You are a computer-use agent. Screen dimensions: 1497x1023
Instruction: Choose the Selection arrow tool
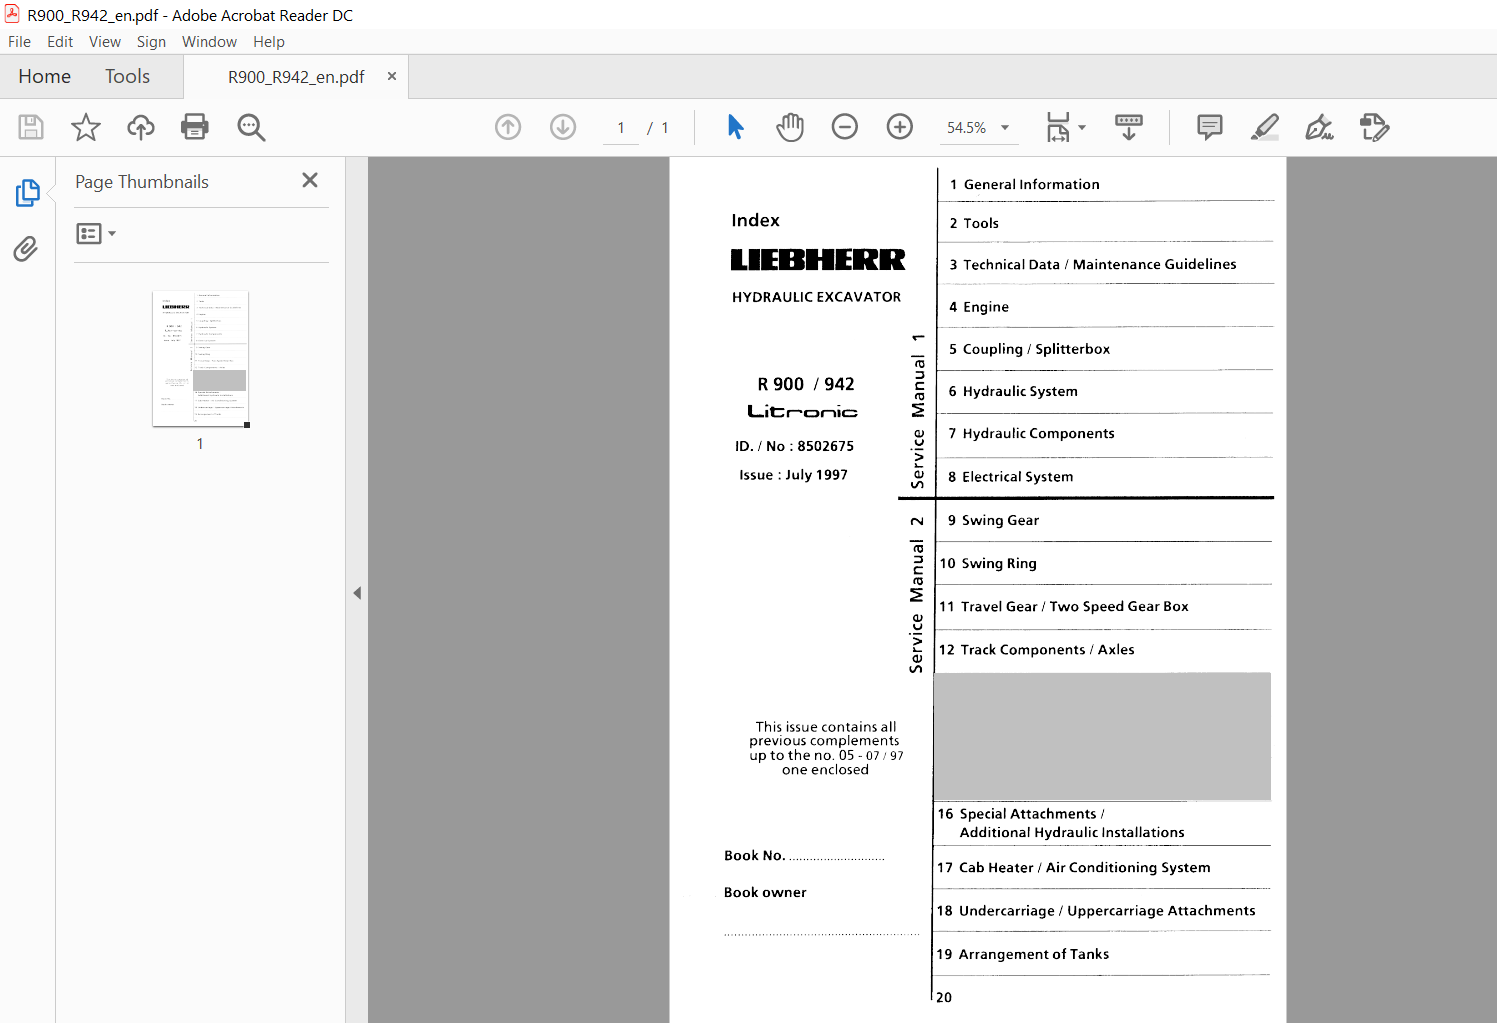click(x=736, y=127)
